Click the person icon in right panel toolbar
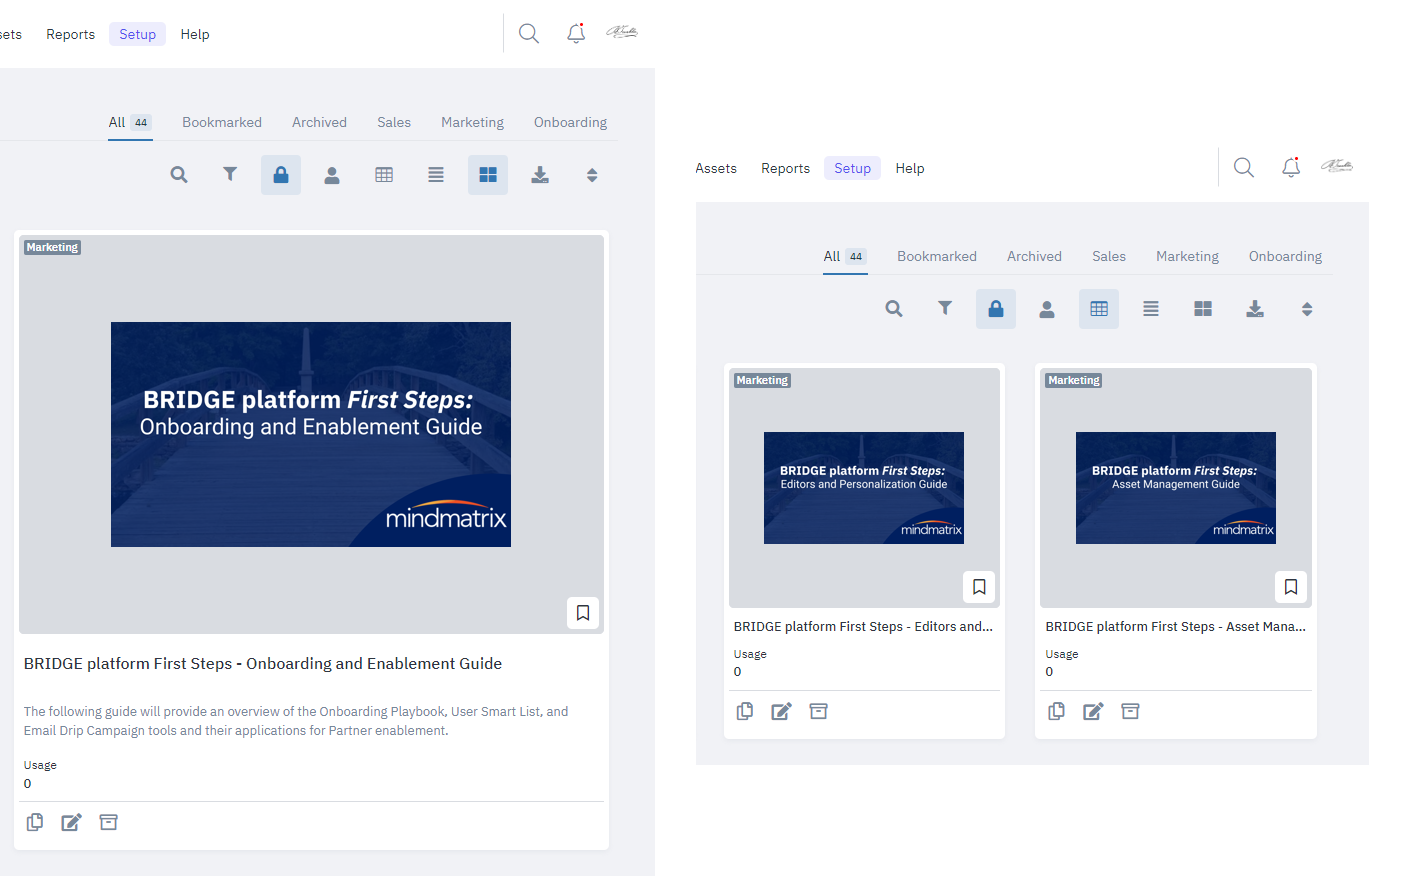Image resolution: width=1406 pixels, height=876 pixels. (x=1047, y=309)
